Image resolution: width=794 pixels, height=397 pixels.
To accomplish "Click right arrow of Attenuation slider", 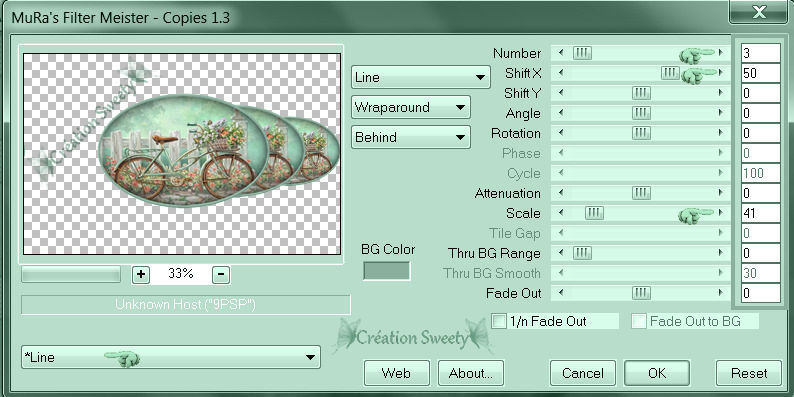I will (x=721, y=193).
